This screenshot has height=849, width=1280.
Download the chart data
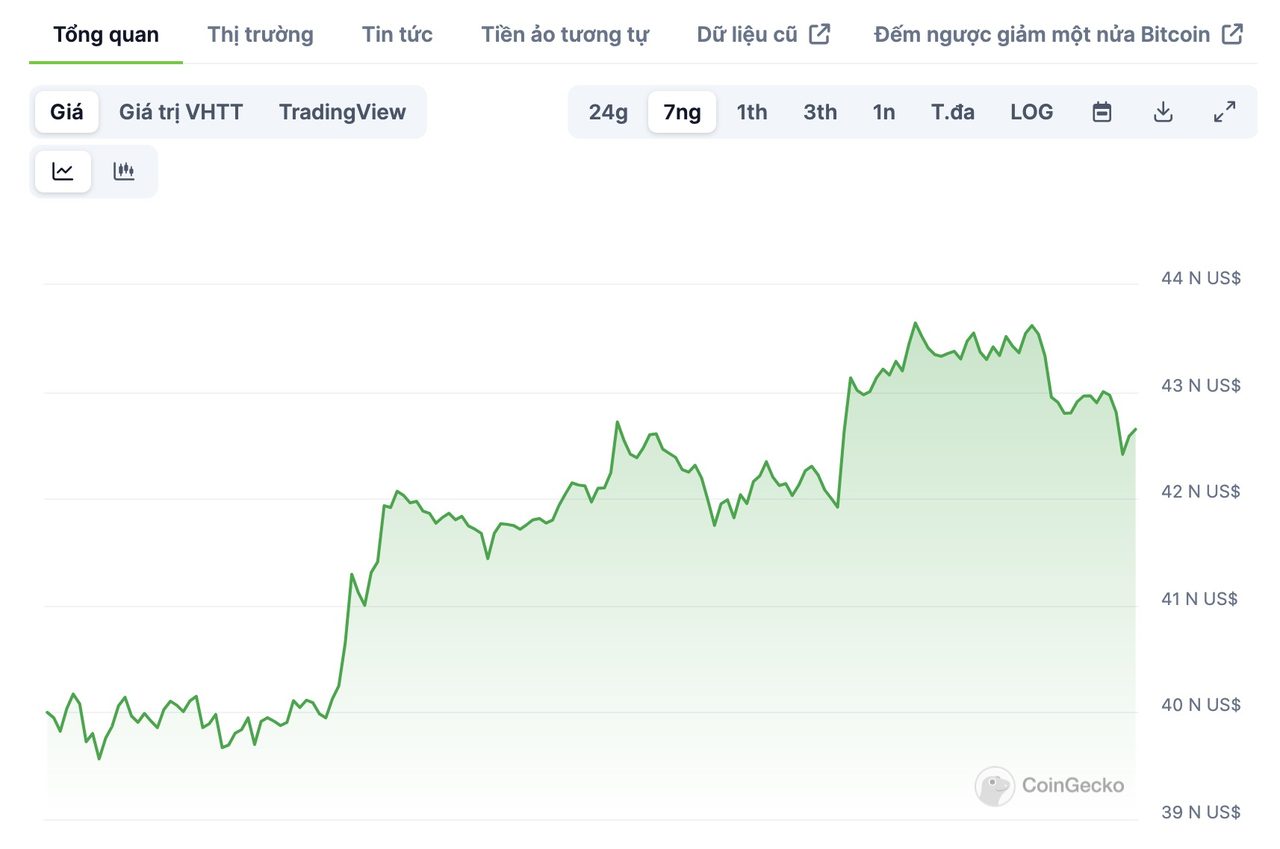coord(1163,112)
